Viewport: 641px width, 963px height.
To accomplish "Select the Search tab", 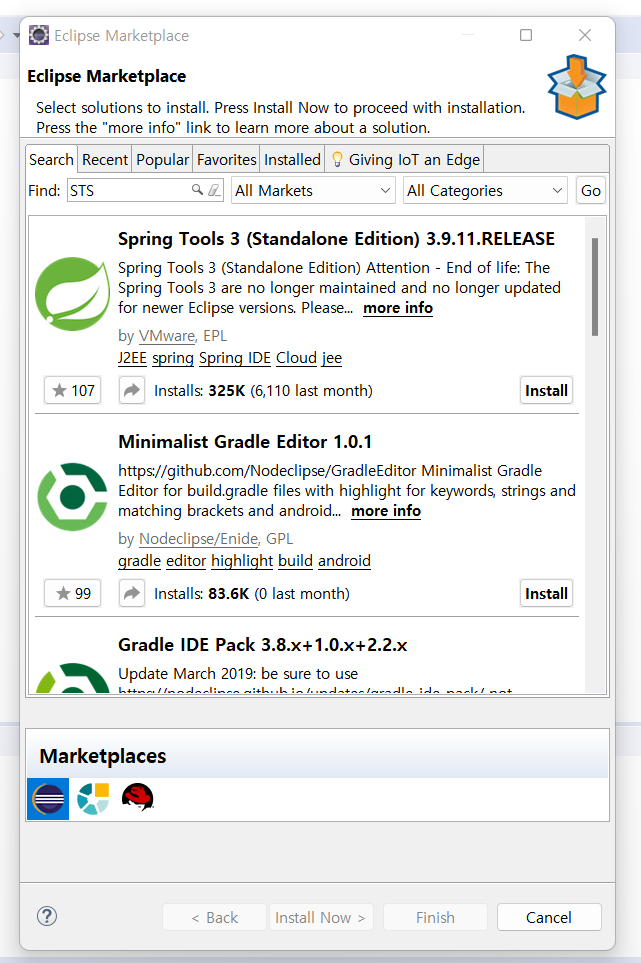I will (x=52, y=160).
